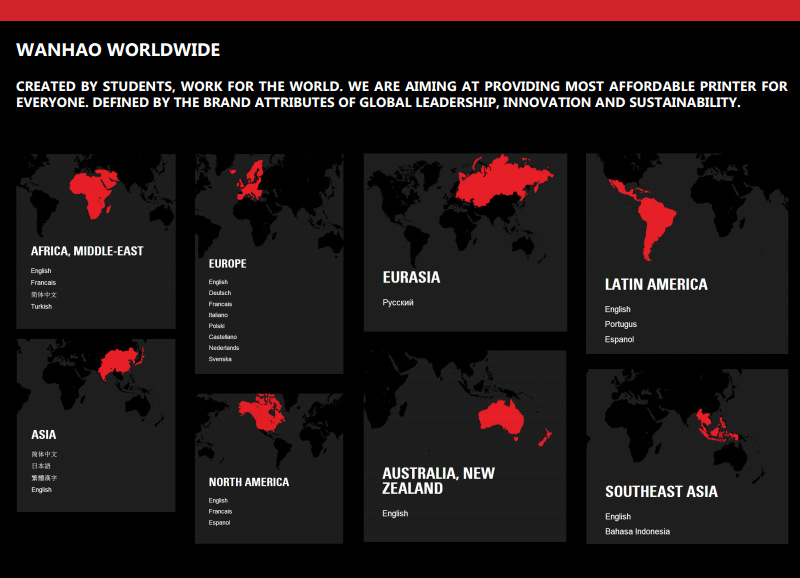Select Espanol under Latin America

619,339
